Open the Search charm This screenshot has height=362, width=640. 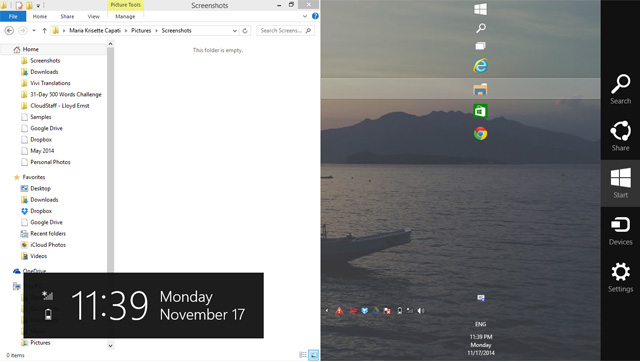click(620, 89)
